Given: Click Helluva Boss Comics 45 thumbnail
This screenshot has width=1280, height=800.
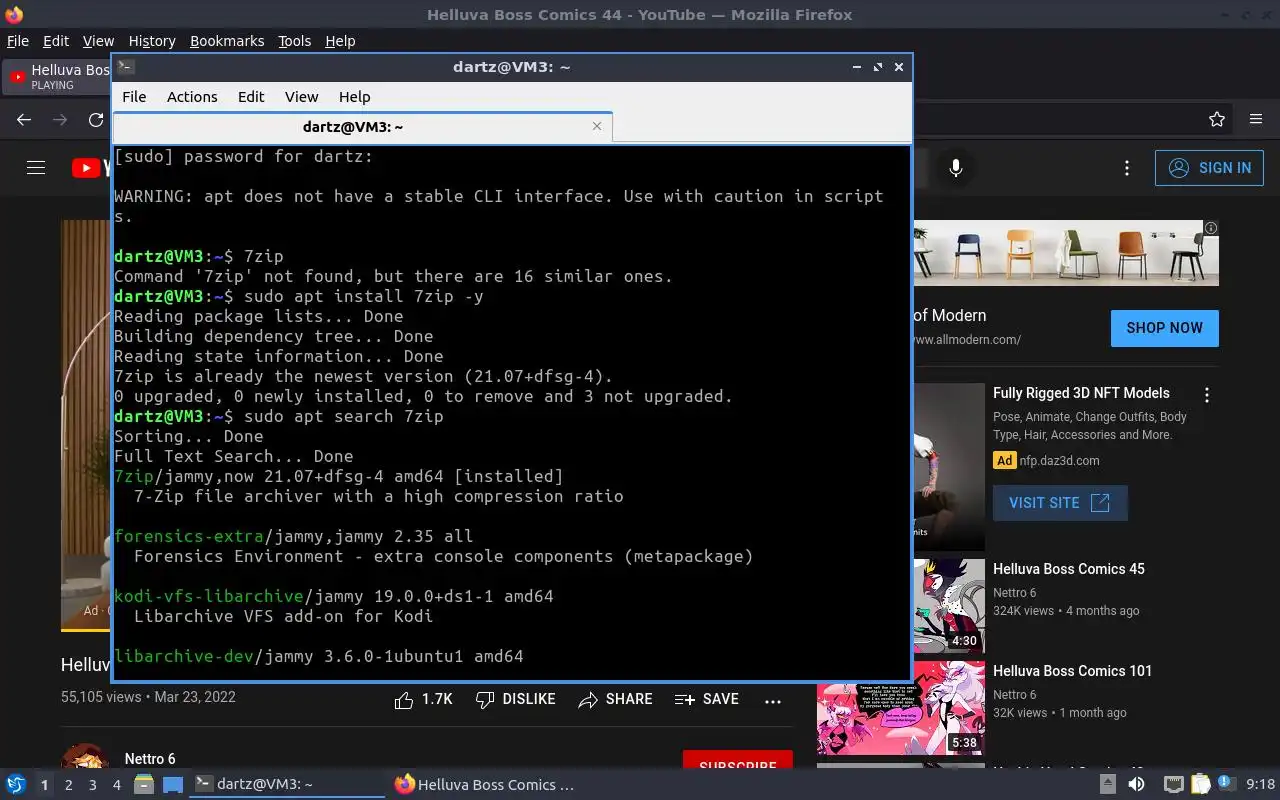Looking at the screenshot, I should click(949, 605).
